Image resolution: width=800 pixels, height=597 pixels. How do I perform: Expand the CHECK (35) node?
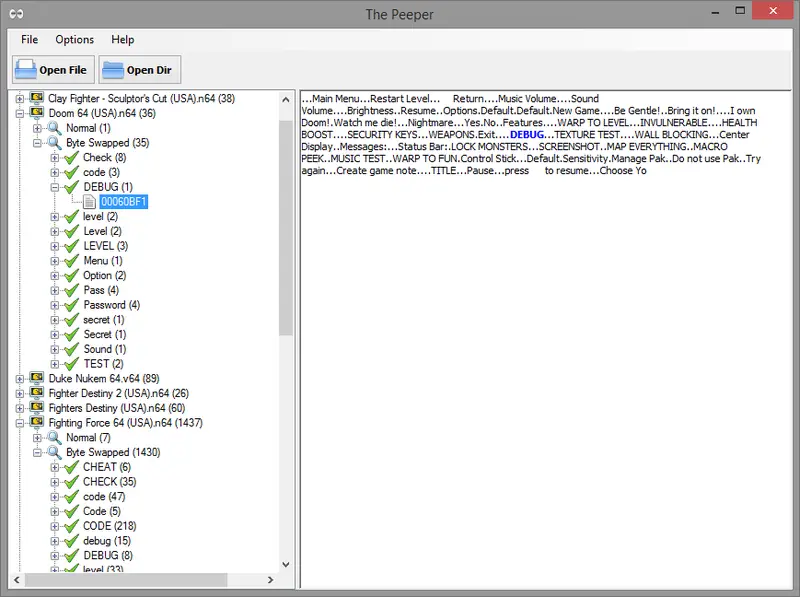pyautogui.click(x=55, y=482)
